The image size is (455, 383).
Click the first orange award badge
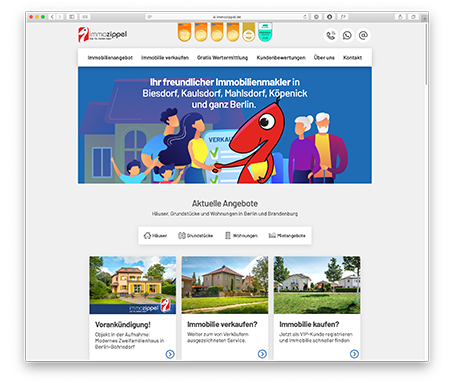click(x=184, y=32)
